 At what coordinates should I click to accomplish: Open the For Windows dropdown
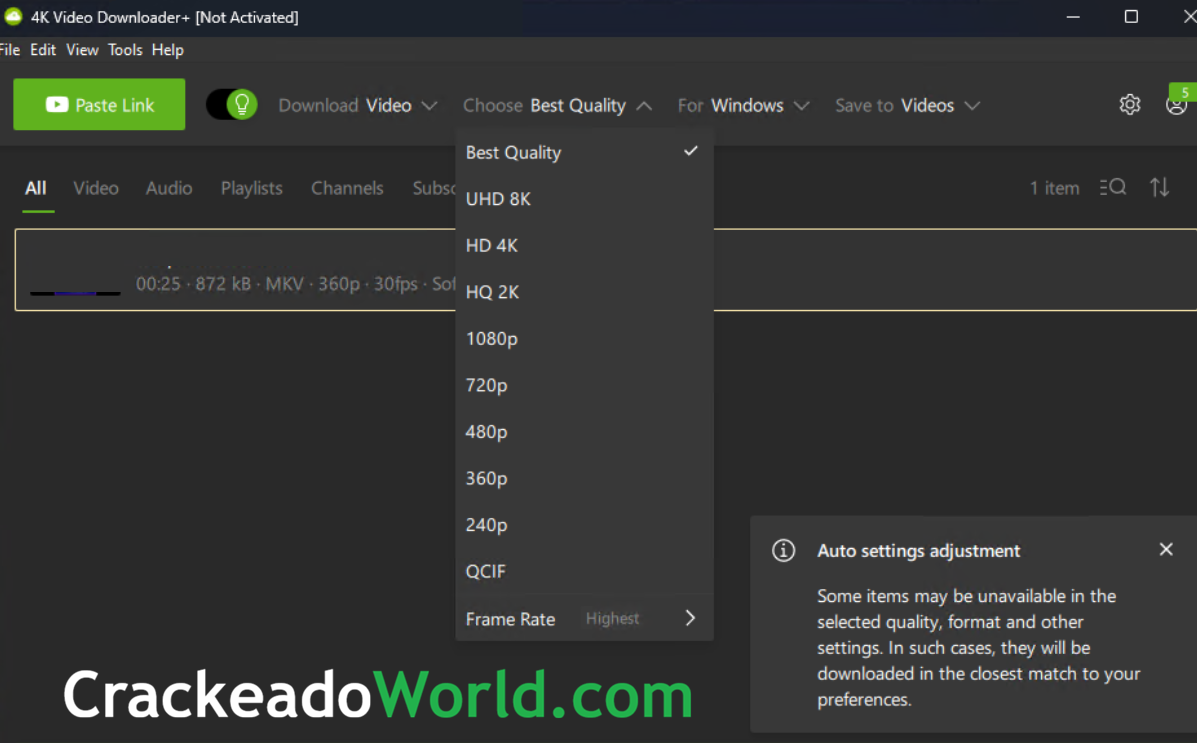tap(743, 105)
